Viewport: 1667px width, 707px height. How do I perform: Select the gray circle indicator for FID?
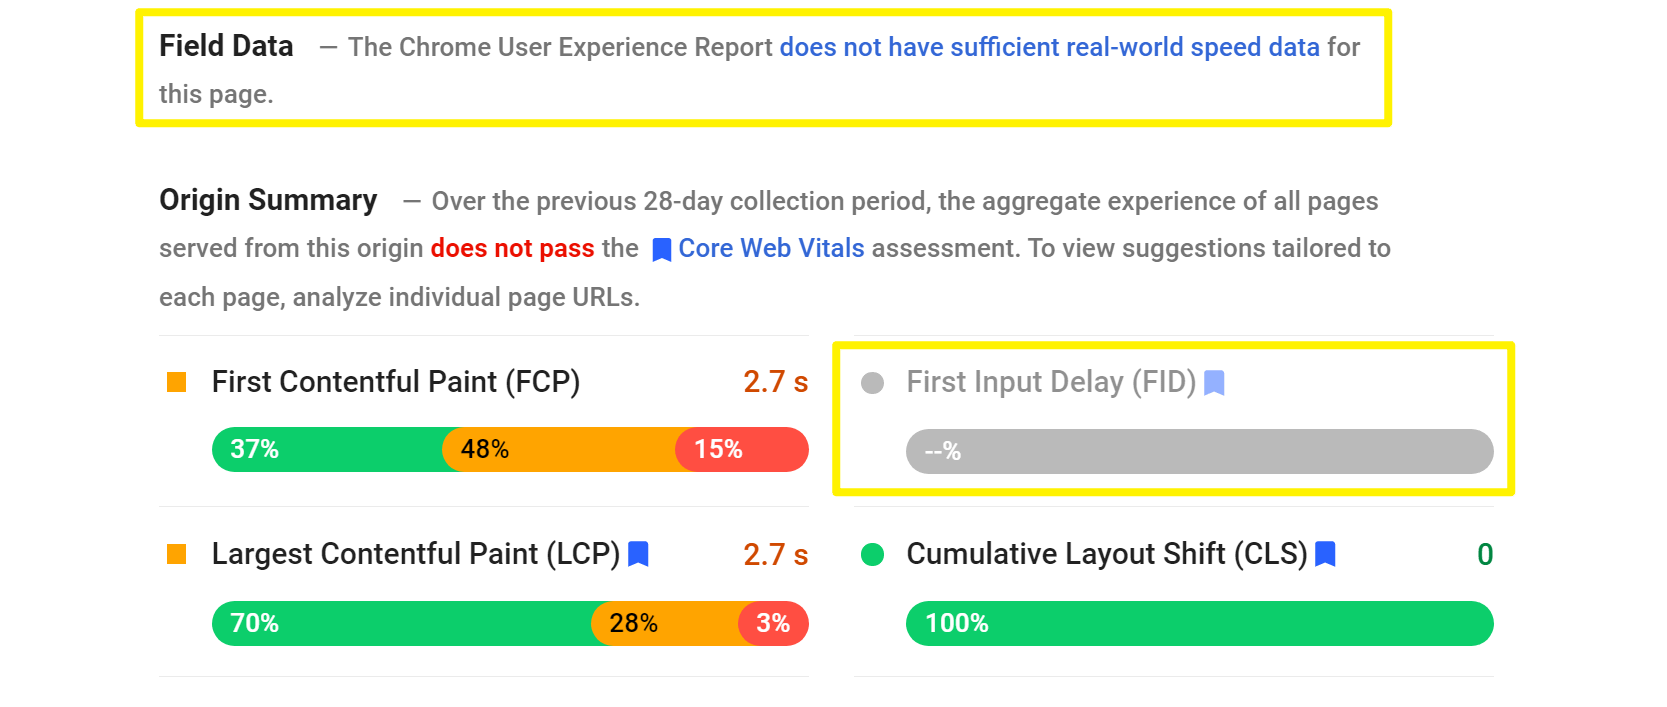[873, 382]
